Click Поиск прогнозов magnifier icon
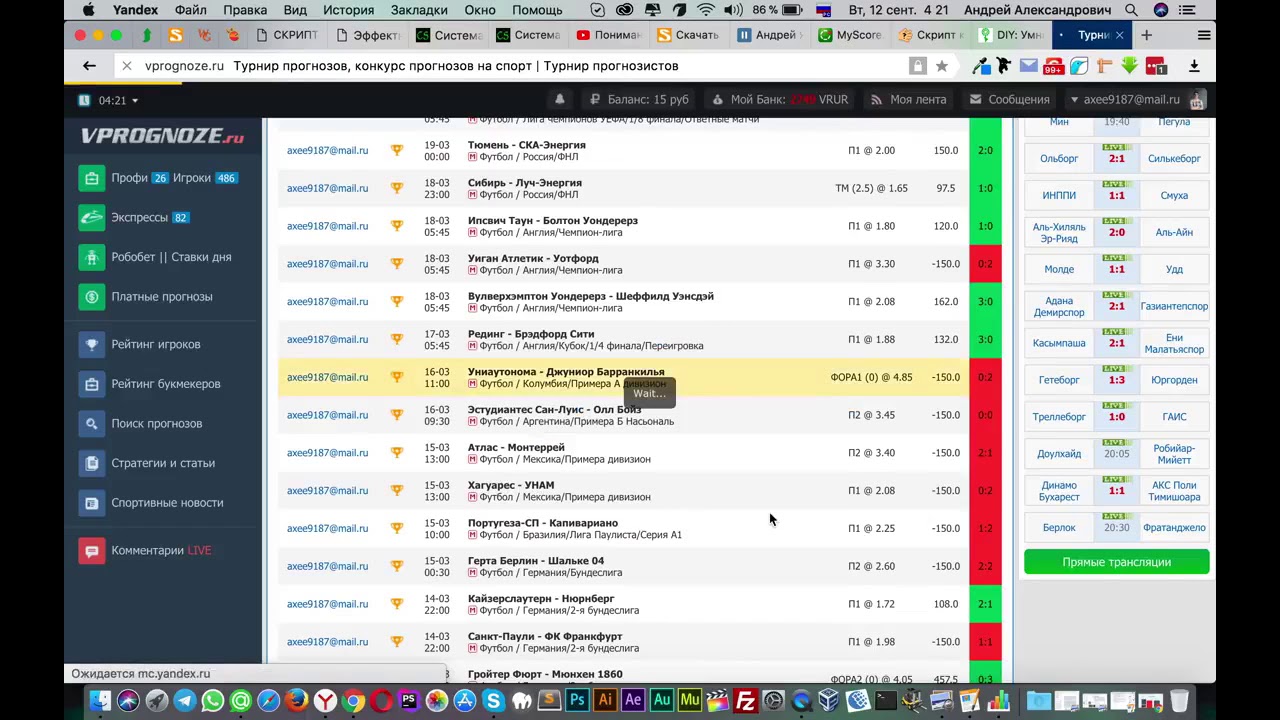 coord(92,423)
